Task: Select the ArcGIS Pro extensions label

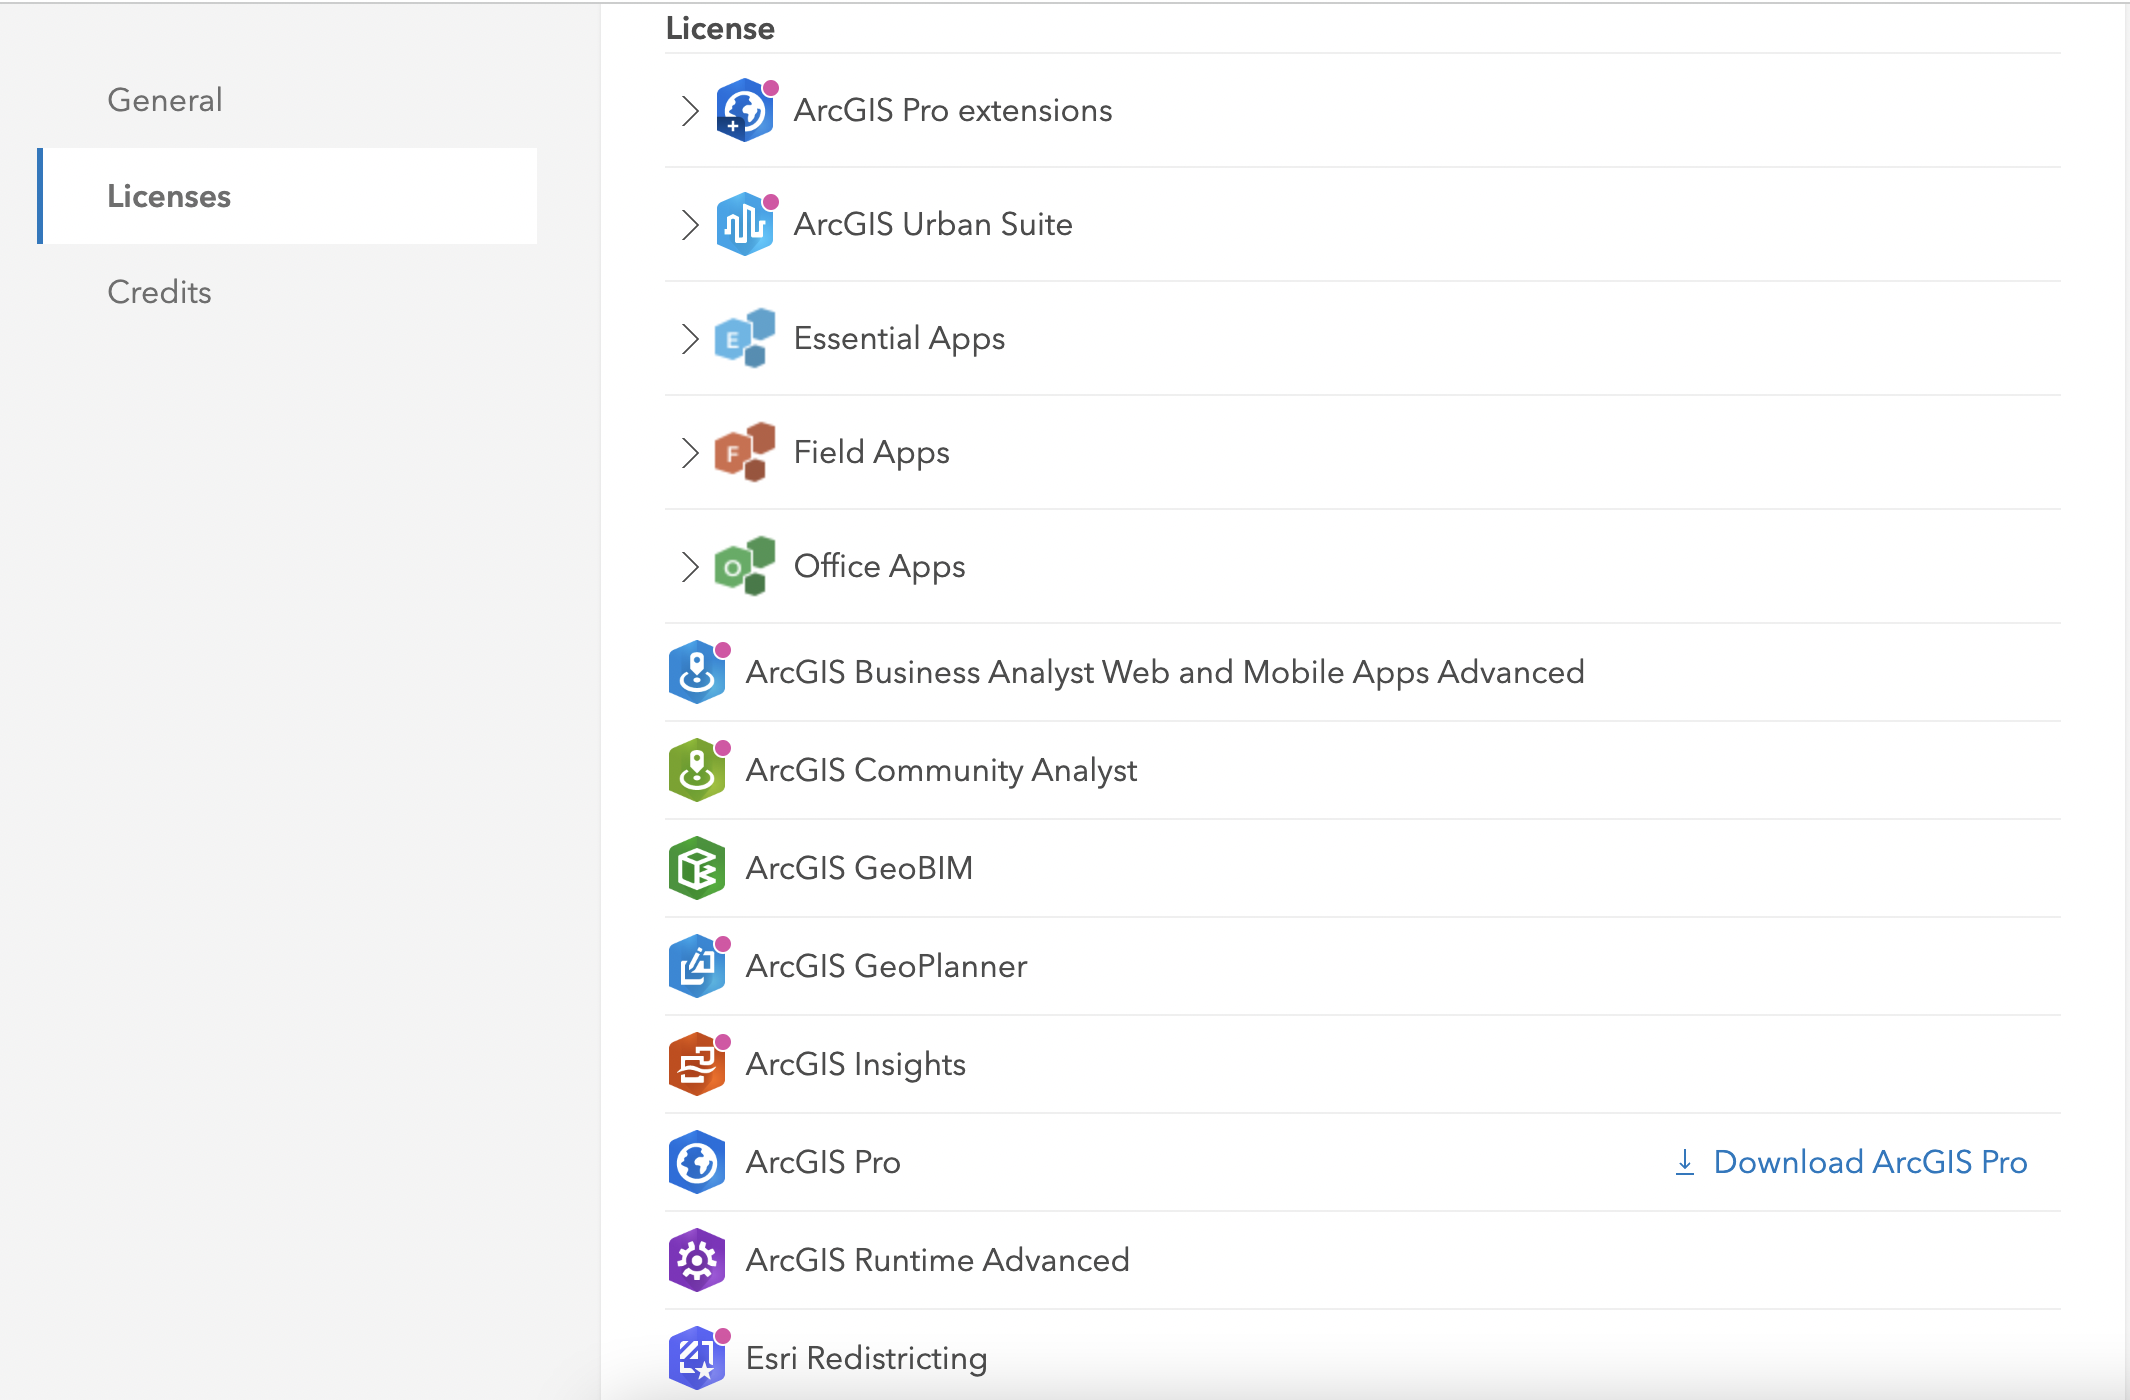Action: click(x=953, y=110)
